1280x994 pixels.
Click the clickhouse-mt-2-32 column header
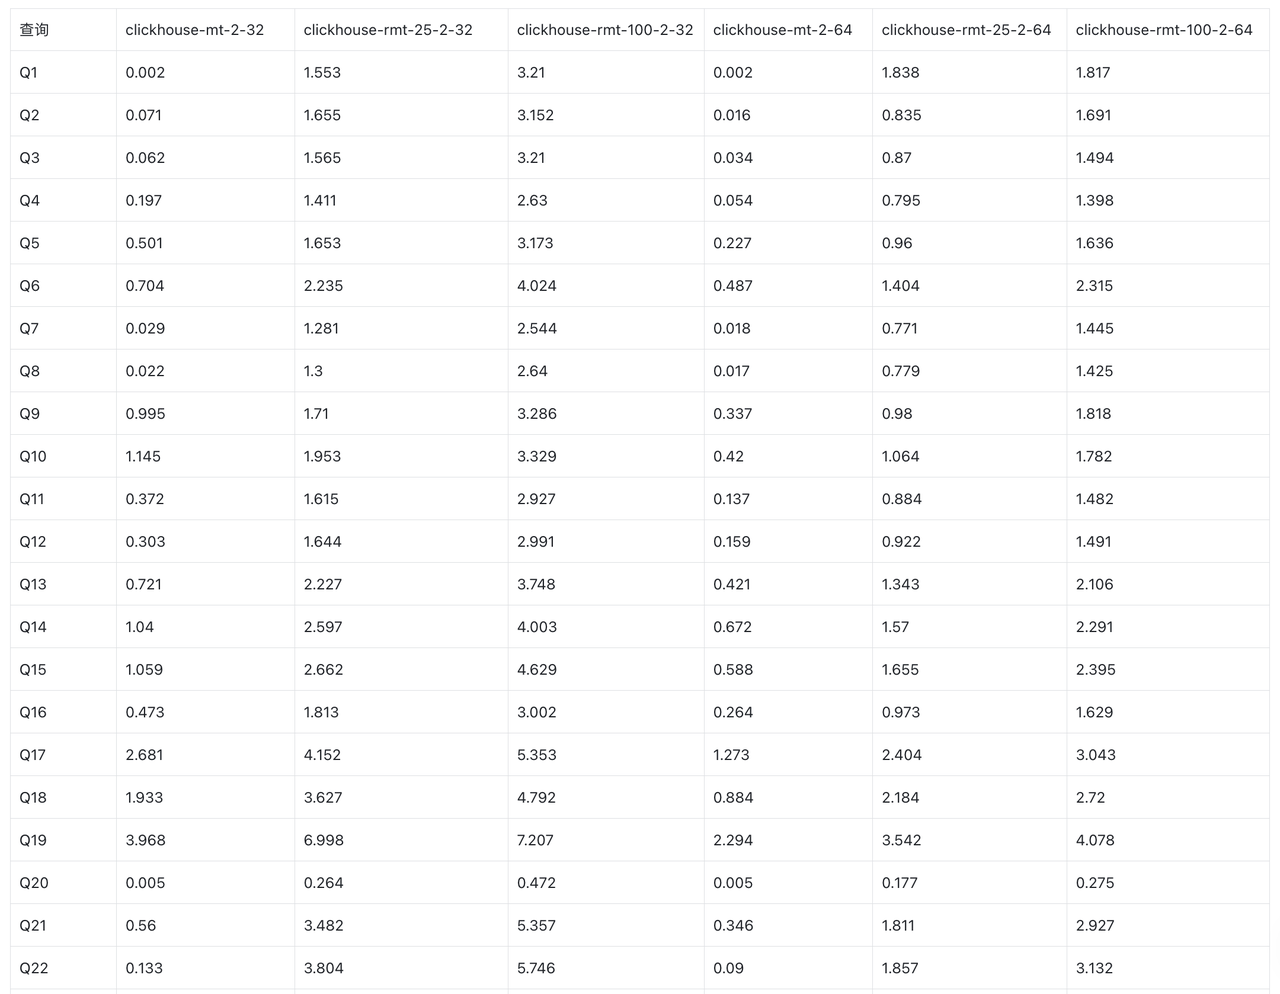pos(195,30)
